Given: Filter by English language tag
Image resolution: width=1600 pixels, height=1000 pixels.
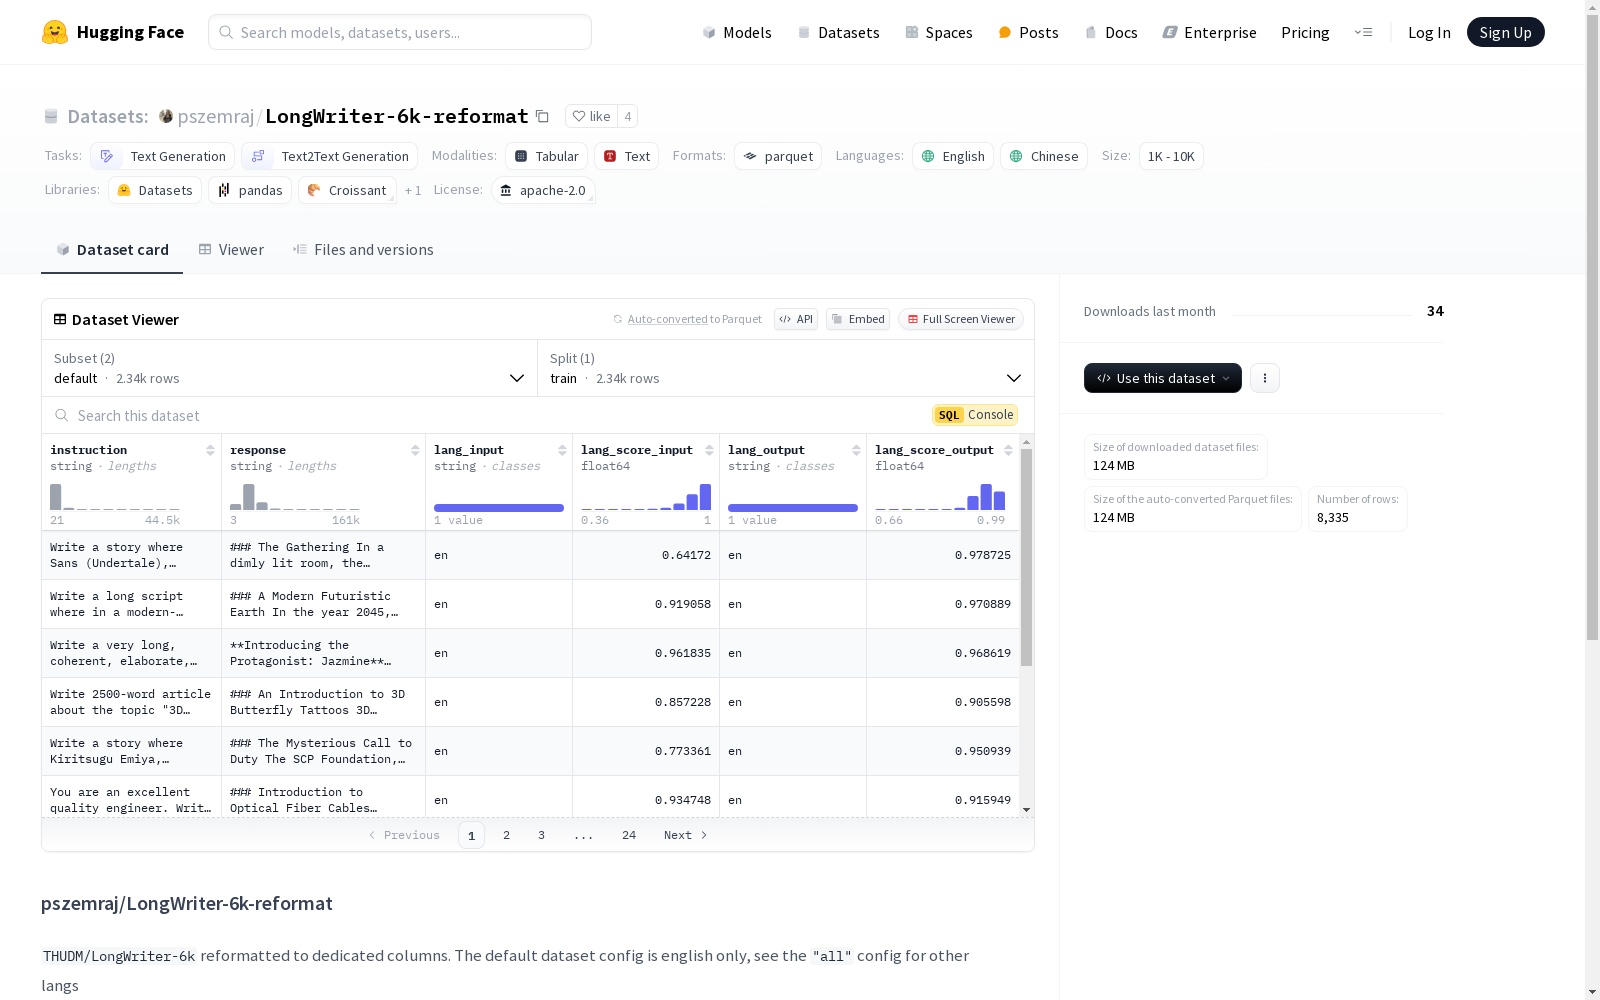Looking at the screenshot, I should [952, 156].
